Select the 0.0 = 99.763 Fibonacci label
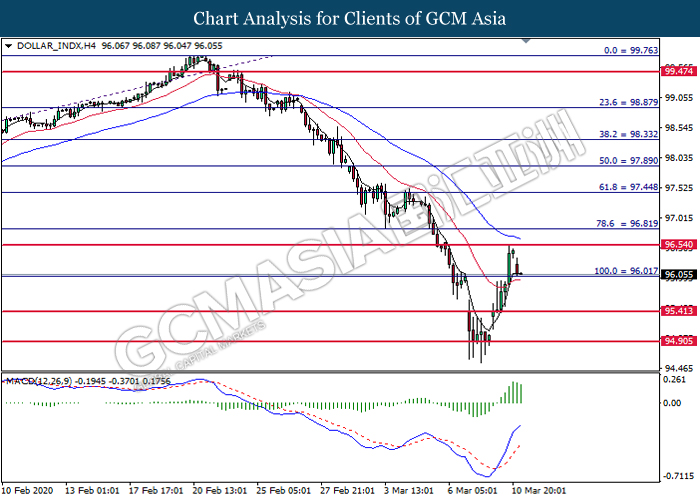 [631, 50]
